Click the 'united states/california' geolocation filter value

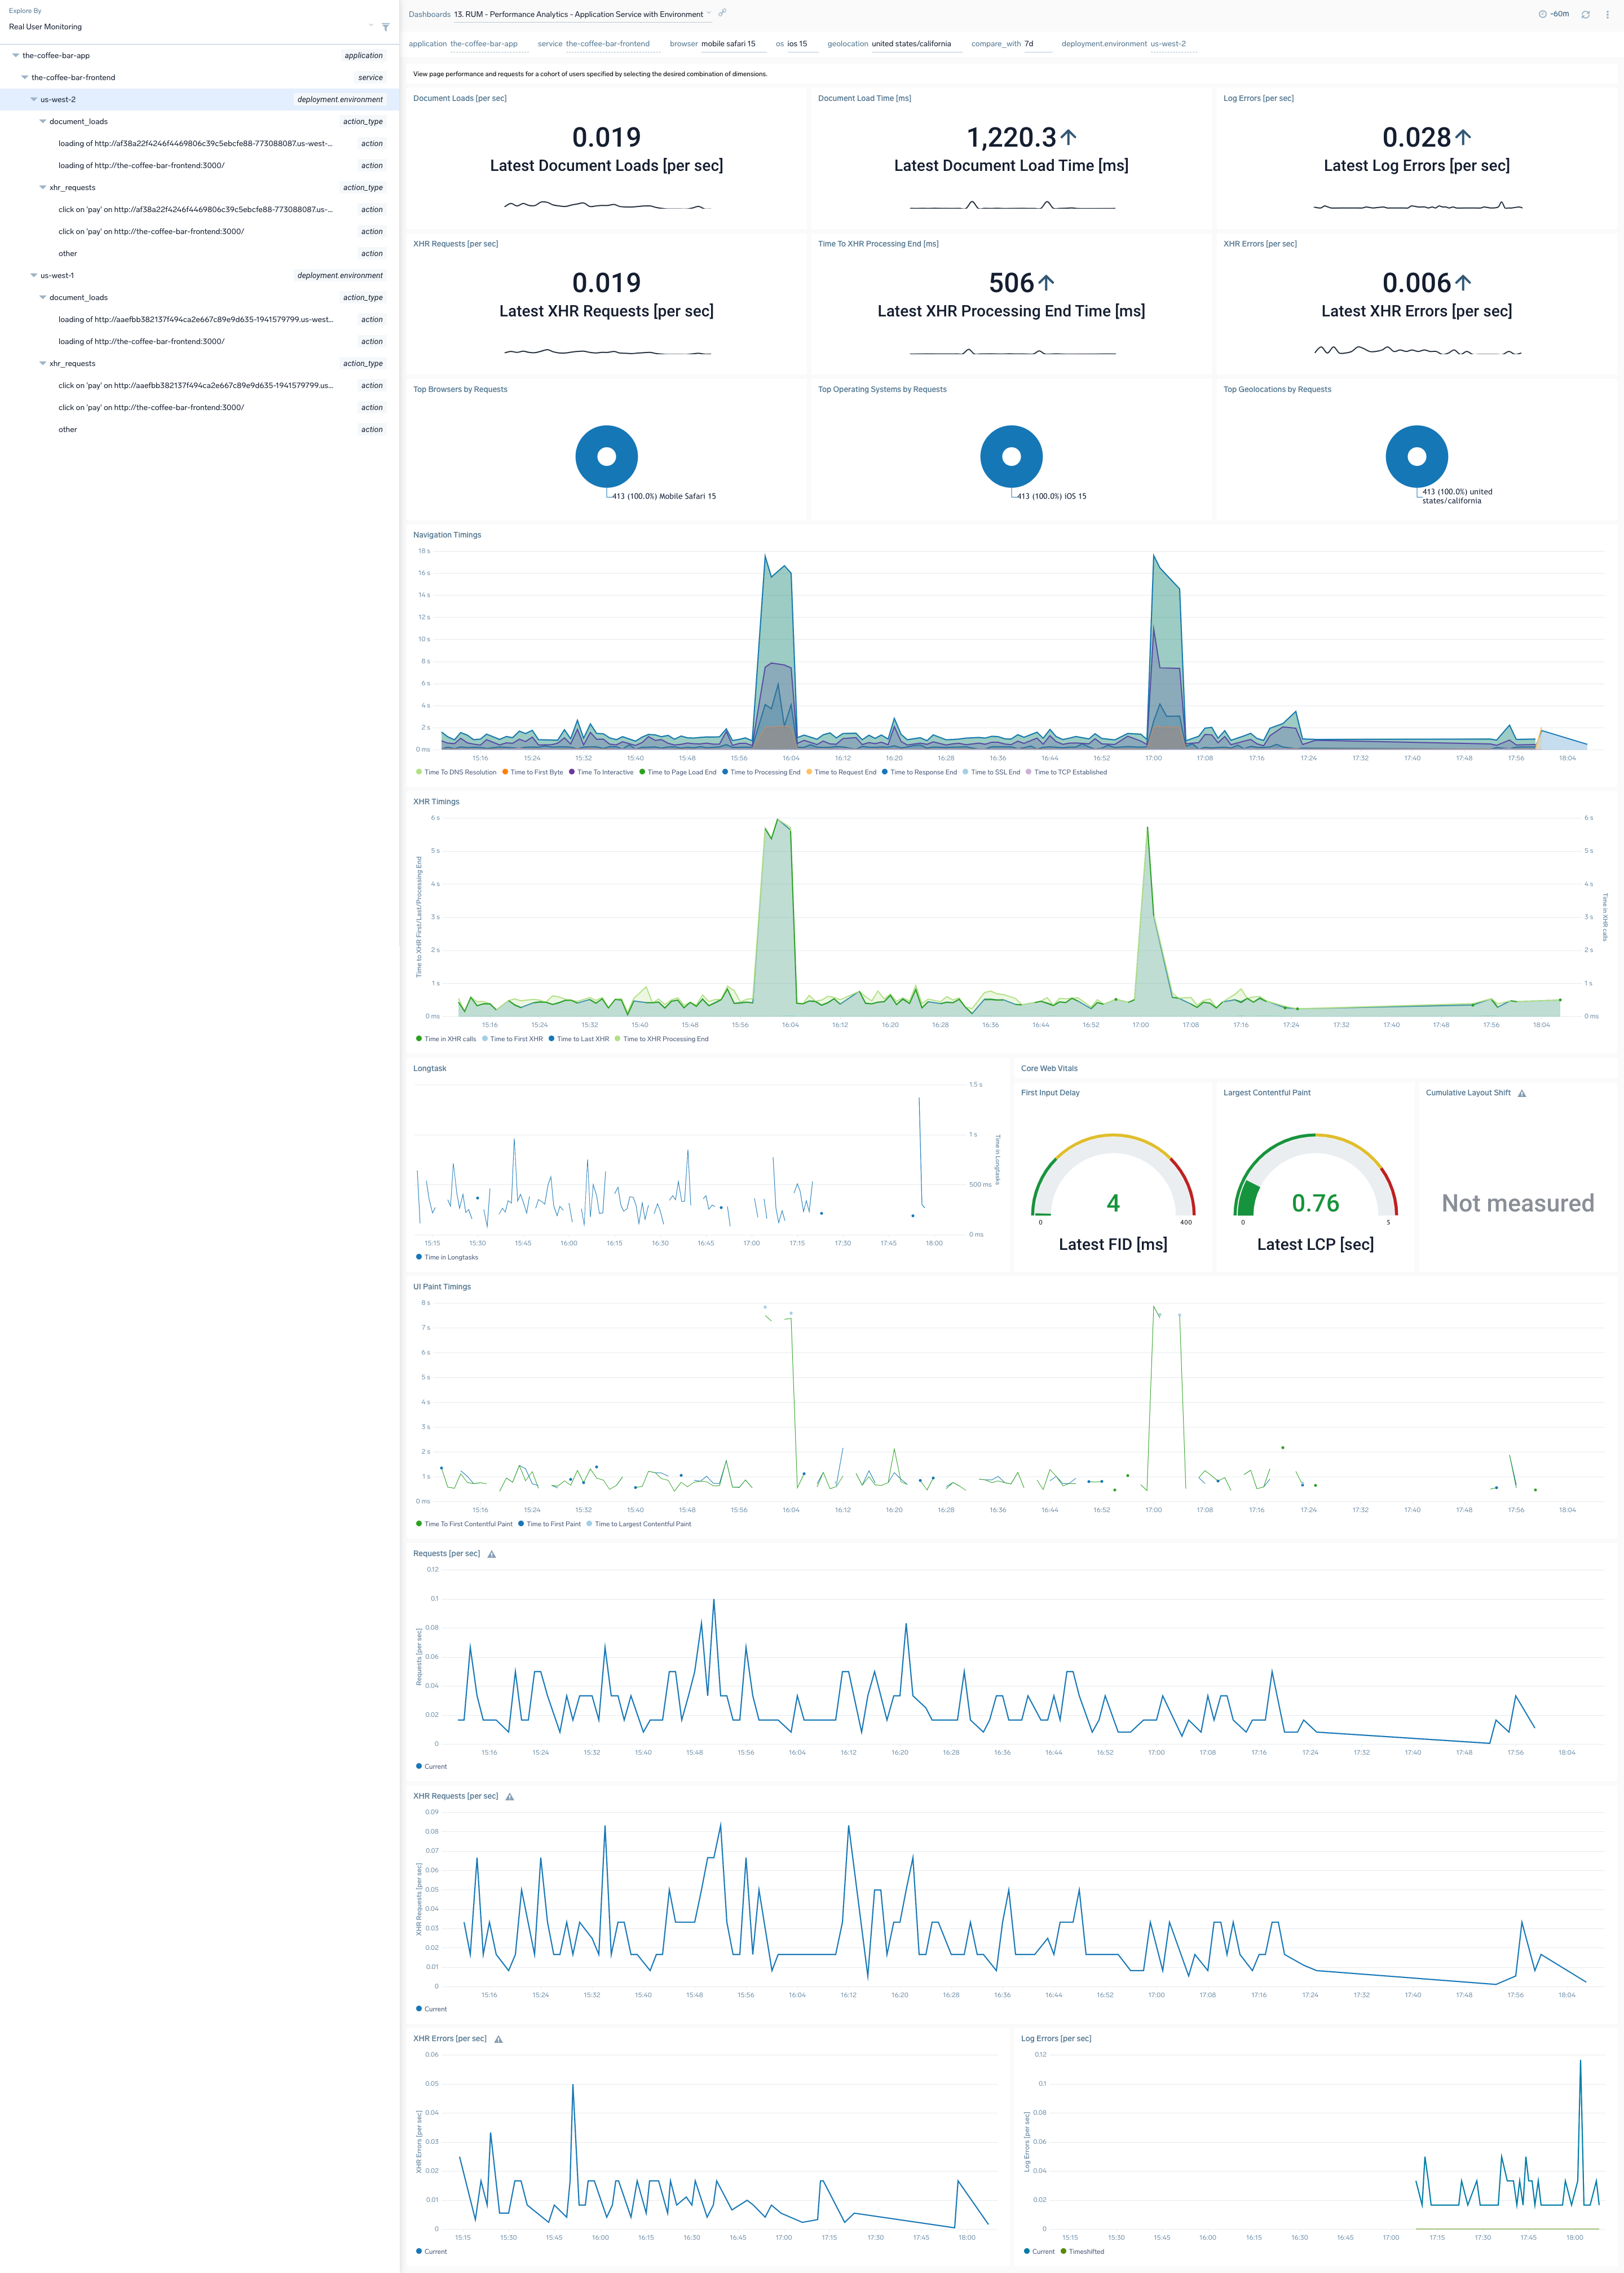point(912,44)
